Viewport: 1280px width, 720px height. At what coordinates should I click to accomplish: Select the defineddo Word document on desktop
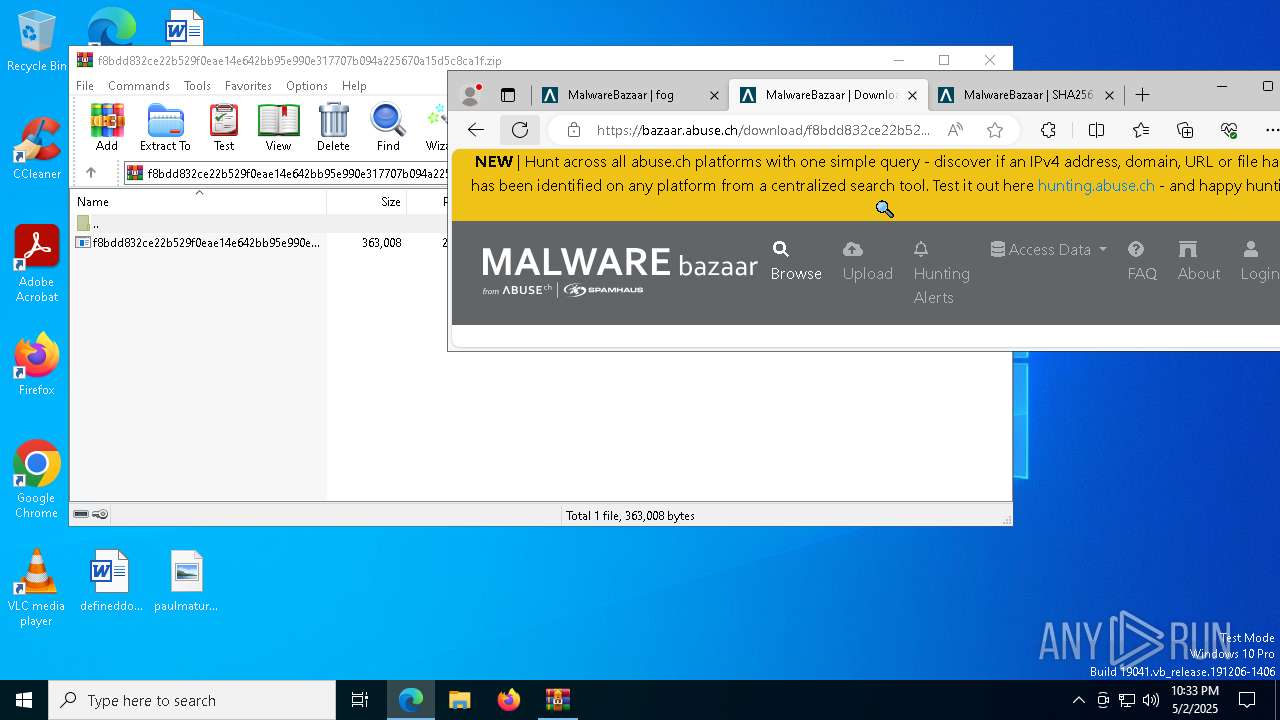109,581
